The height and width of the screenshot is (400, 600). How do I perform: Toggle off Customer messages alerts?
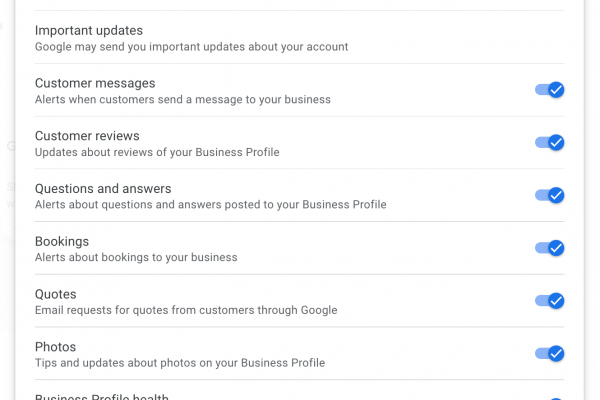(550, 90)
